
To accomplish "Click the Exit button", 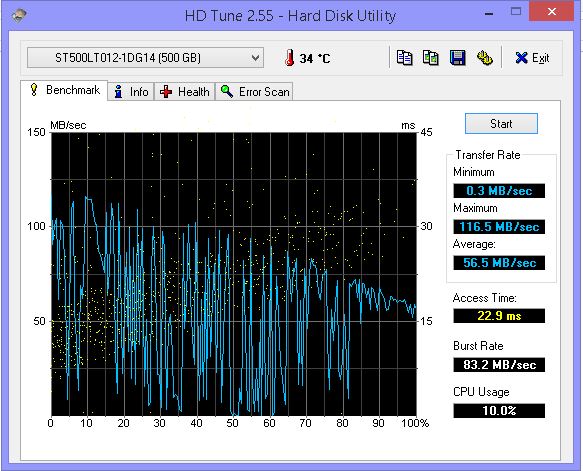I will pyautogui.click(x=532, y=58).
